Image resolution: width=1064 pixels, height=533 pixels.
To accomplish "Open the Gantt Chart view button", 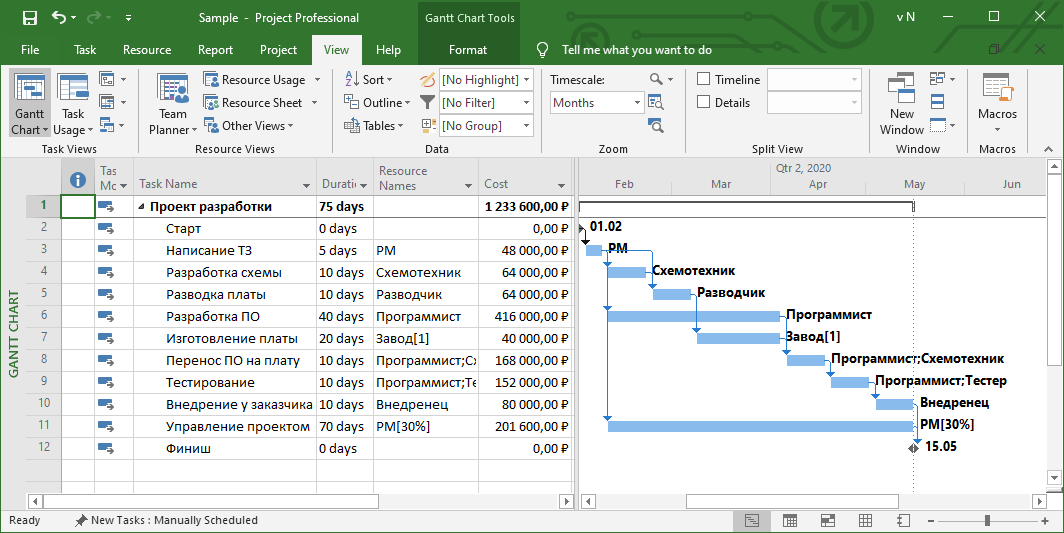I will [30, 103].
